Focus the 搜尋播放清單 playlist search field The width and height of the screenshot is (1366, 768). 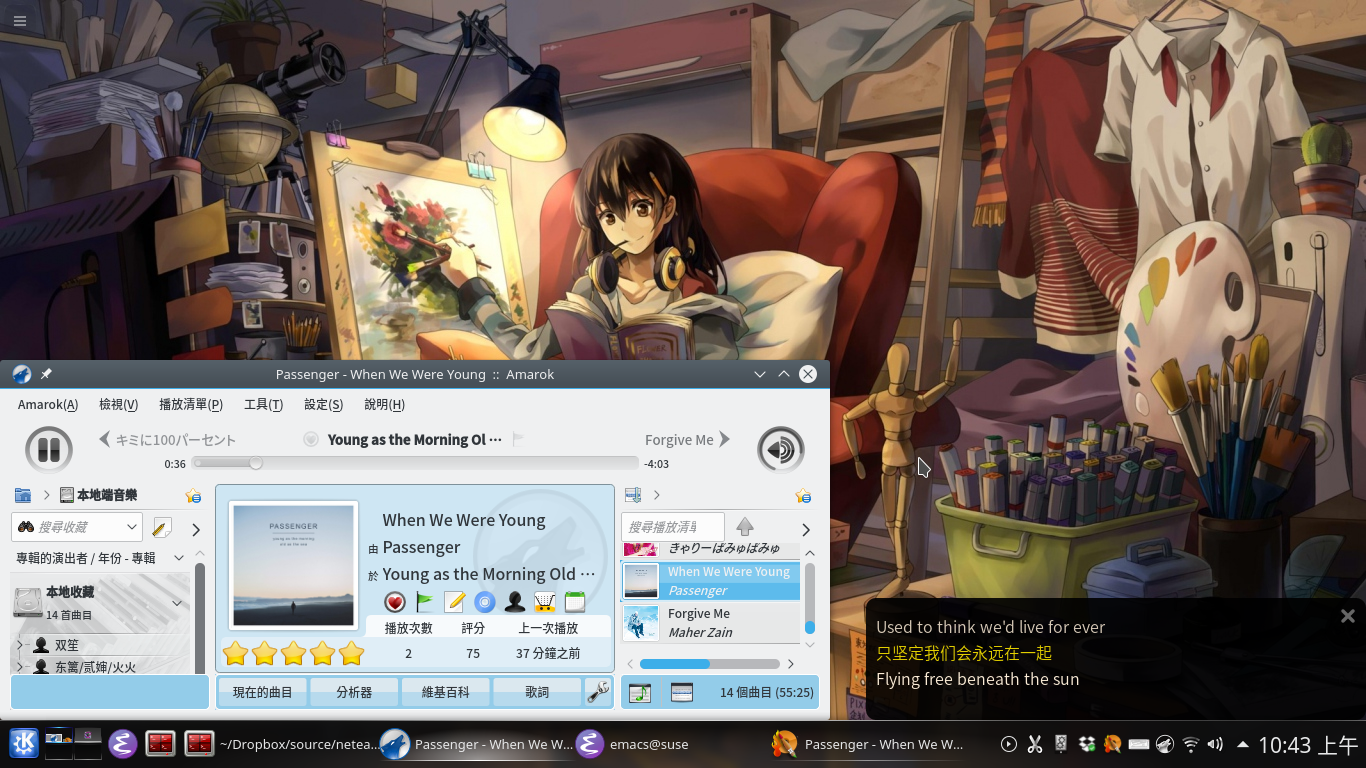click(x=672, y=527)
